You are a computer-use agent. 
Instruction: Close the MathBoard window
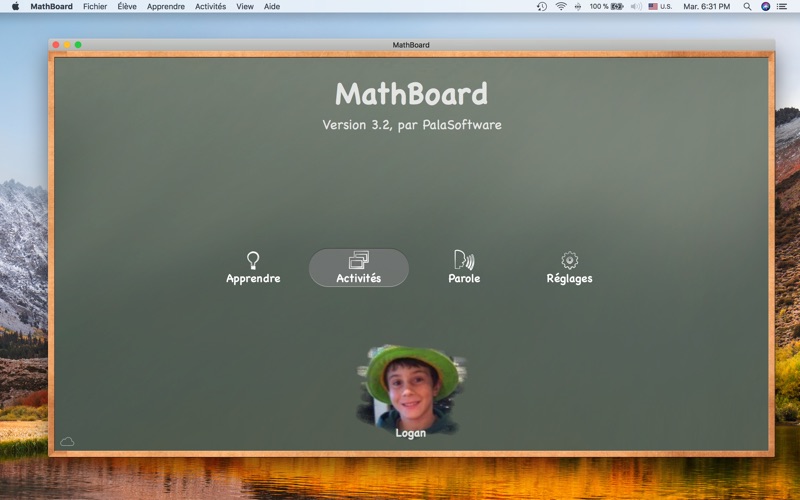point(56,45)
